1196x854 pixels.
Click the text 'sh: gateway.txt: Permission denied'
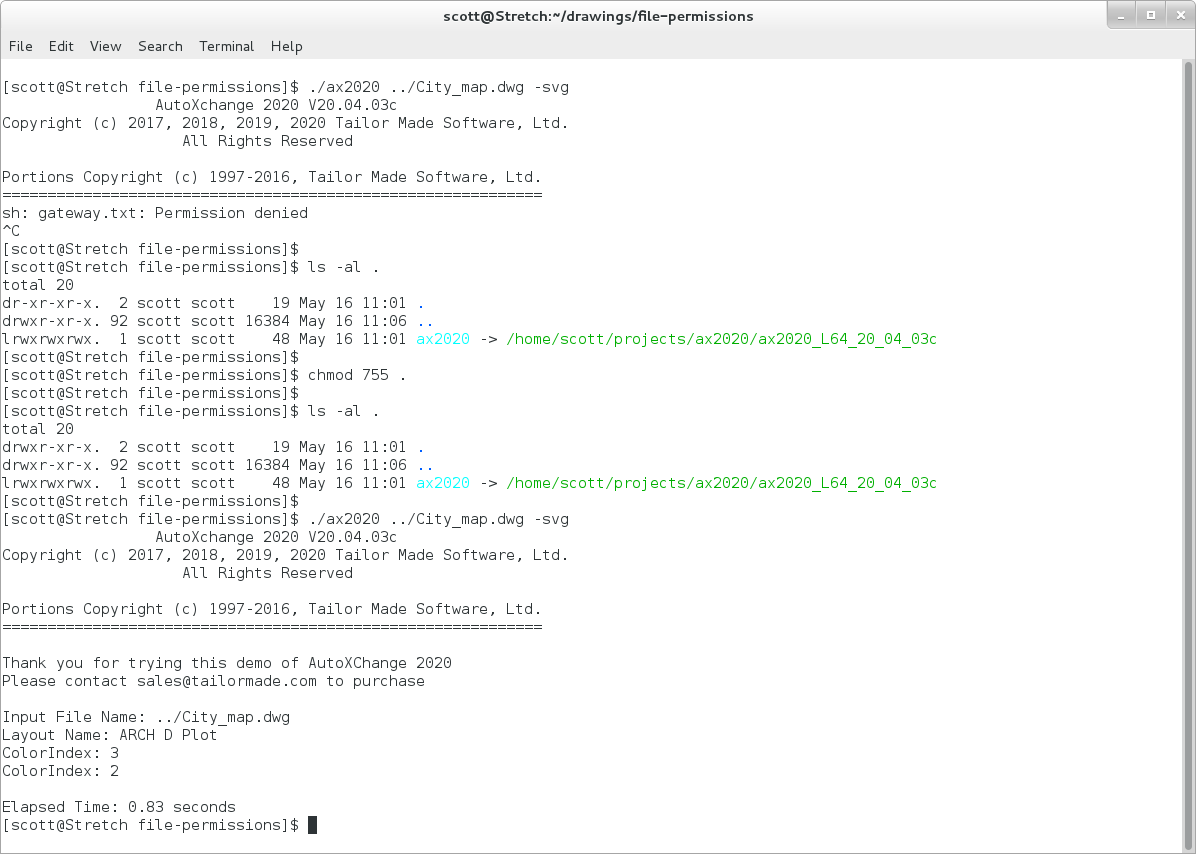(x=155, y=214)
